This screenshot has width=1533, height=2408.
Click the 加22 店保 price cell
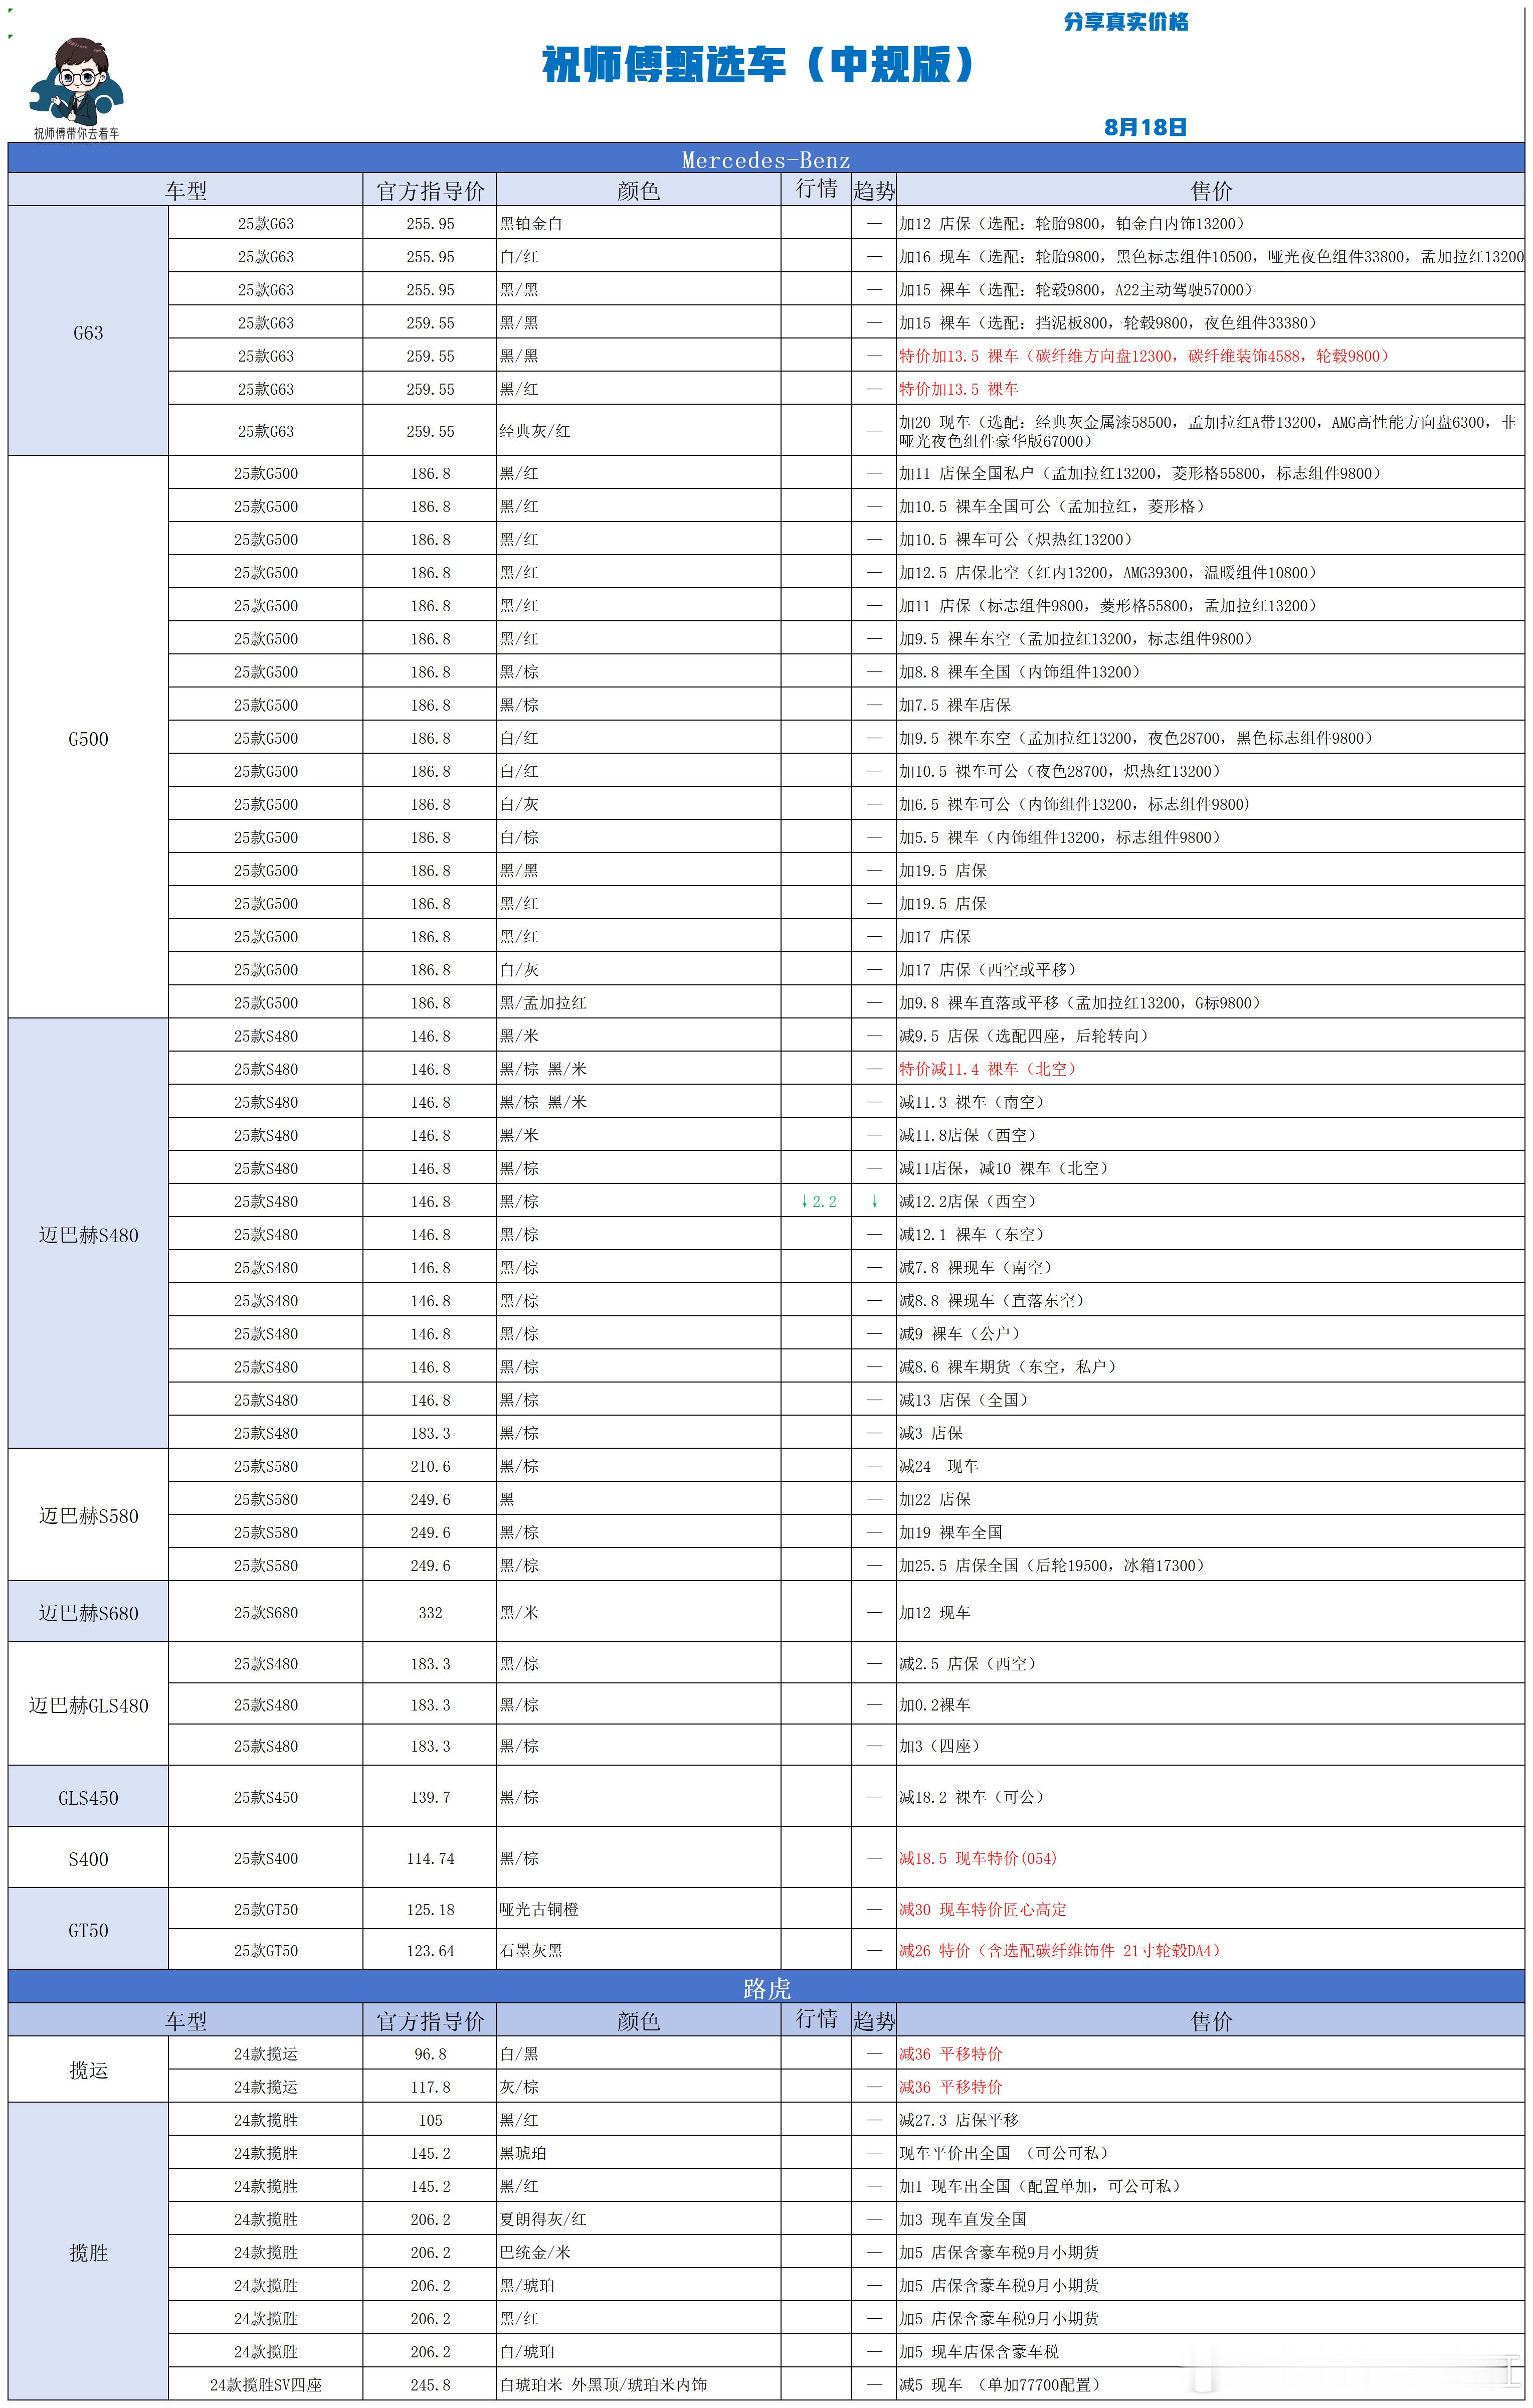[1210, 1498]
